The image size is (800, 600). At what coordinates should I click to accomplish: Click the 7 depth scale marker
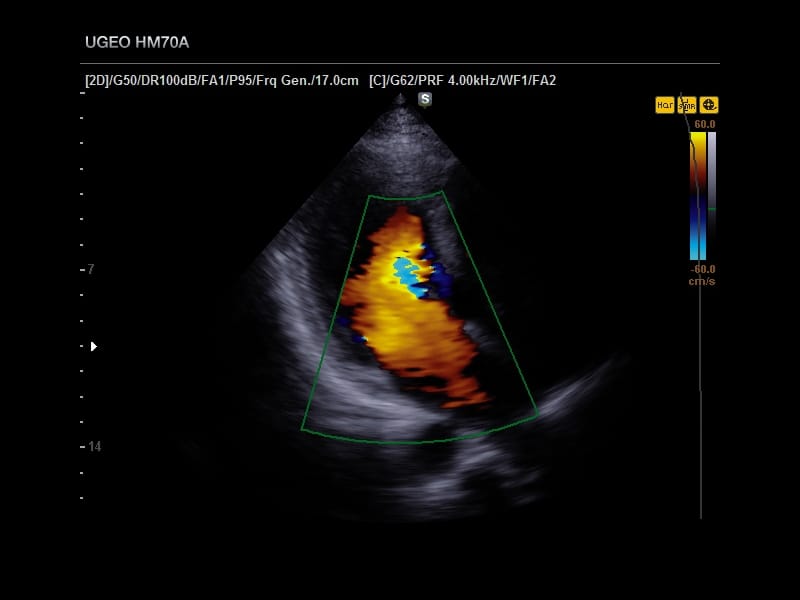click(x=91, y=269)
